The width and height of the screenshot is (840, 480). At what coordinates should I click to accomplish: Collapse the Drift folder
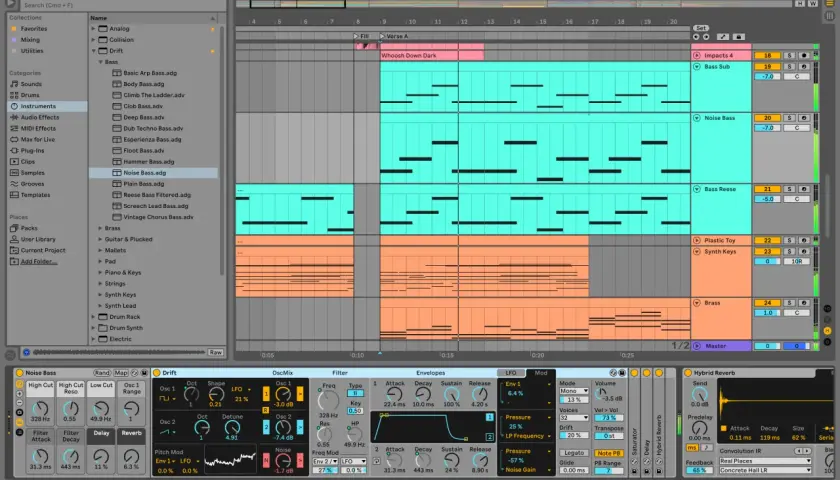(x=93, y=51)
